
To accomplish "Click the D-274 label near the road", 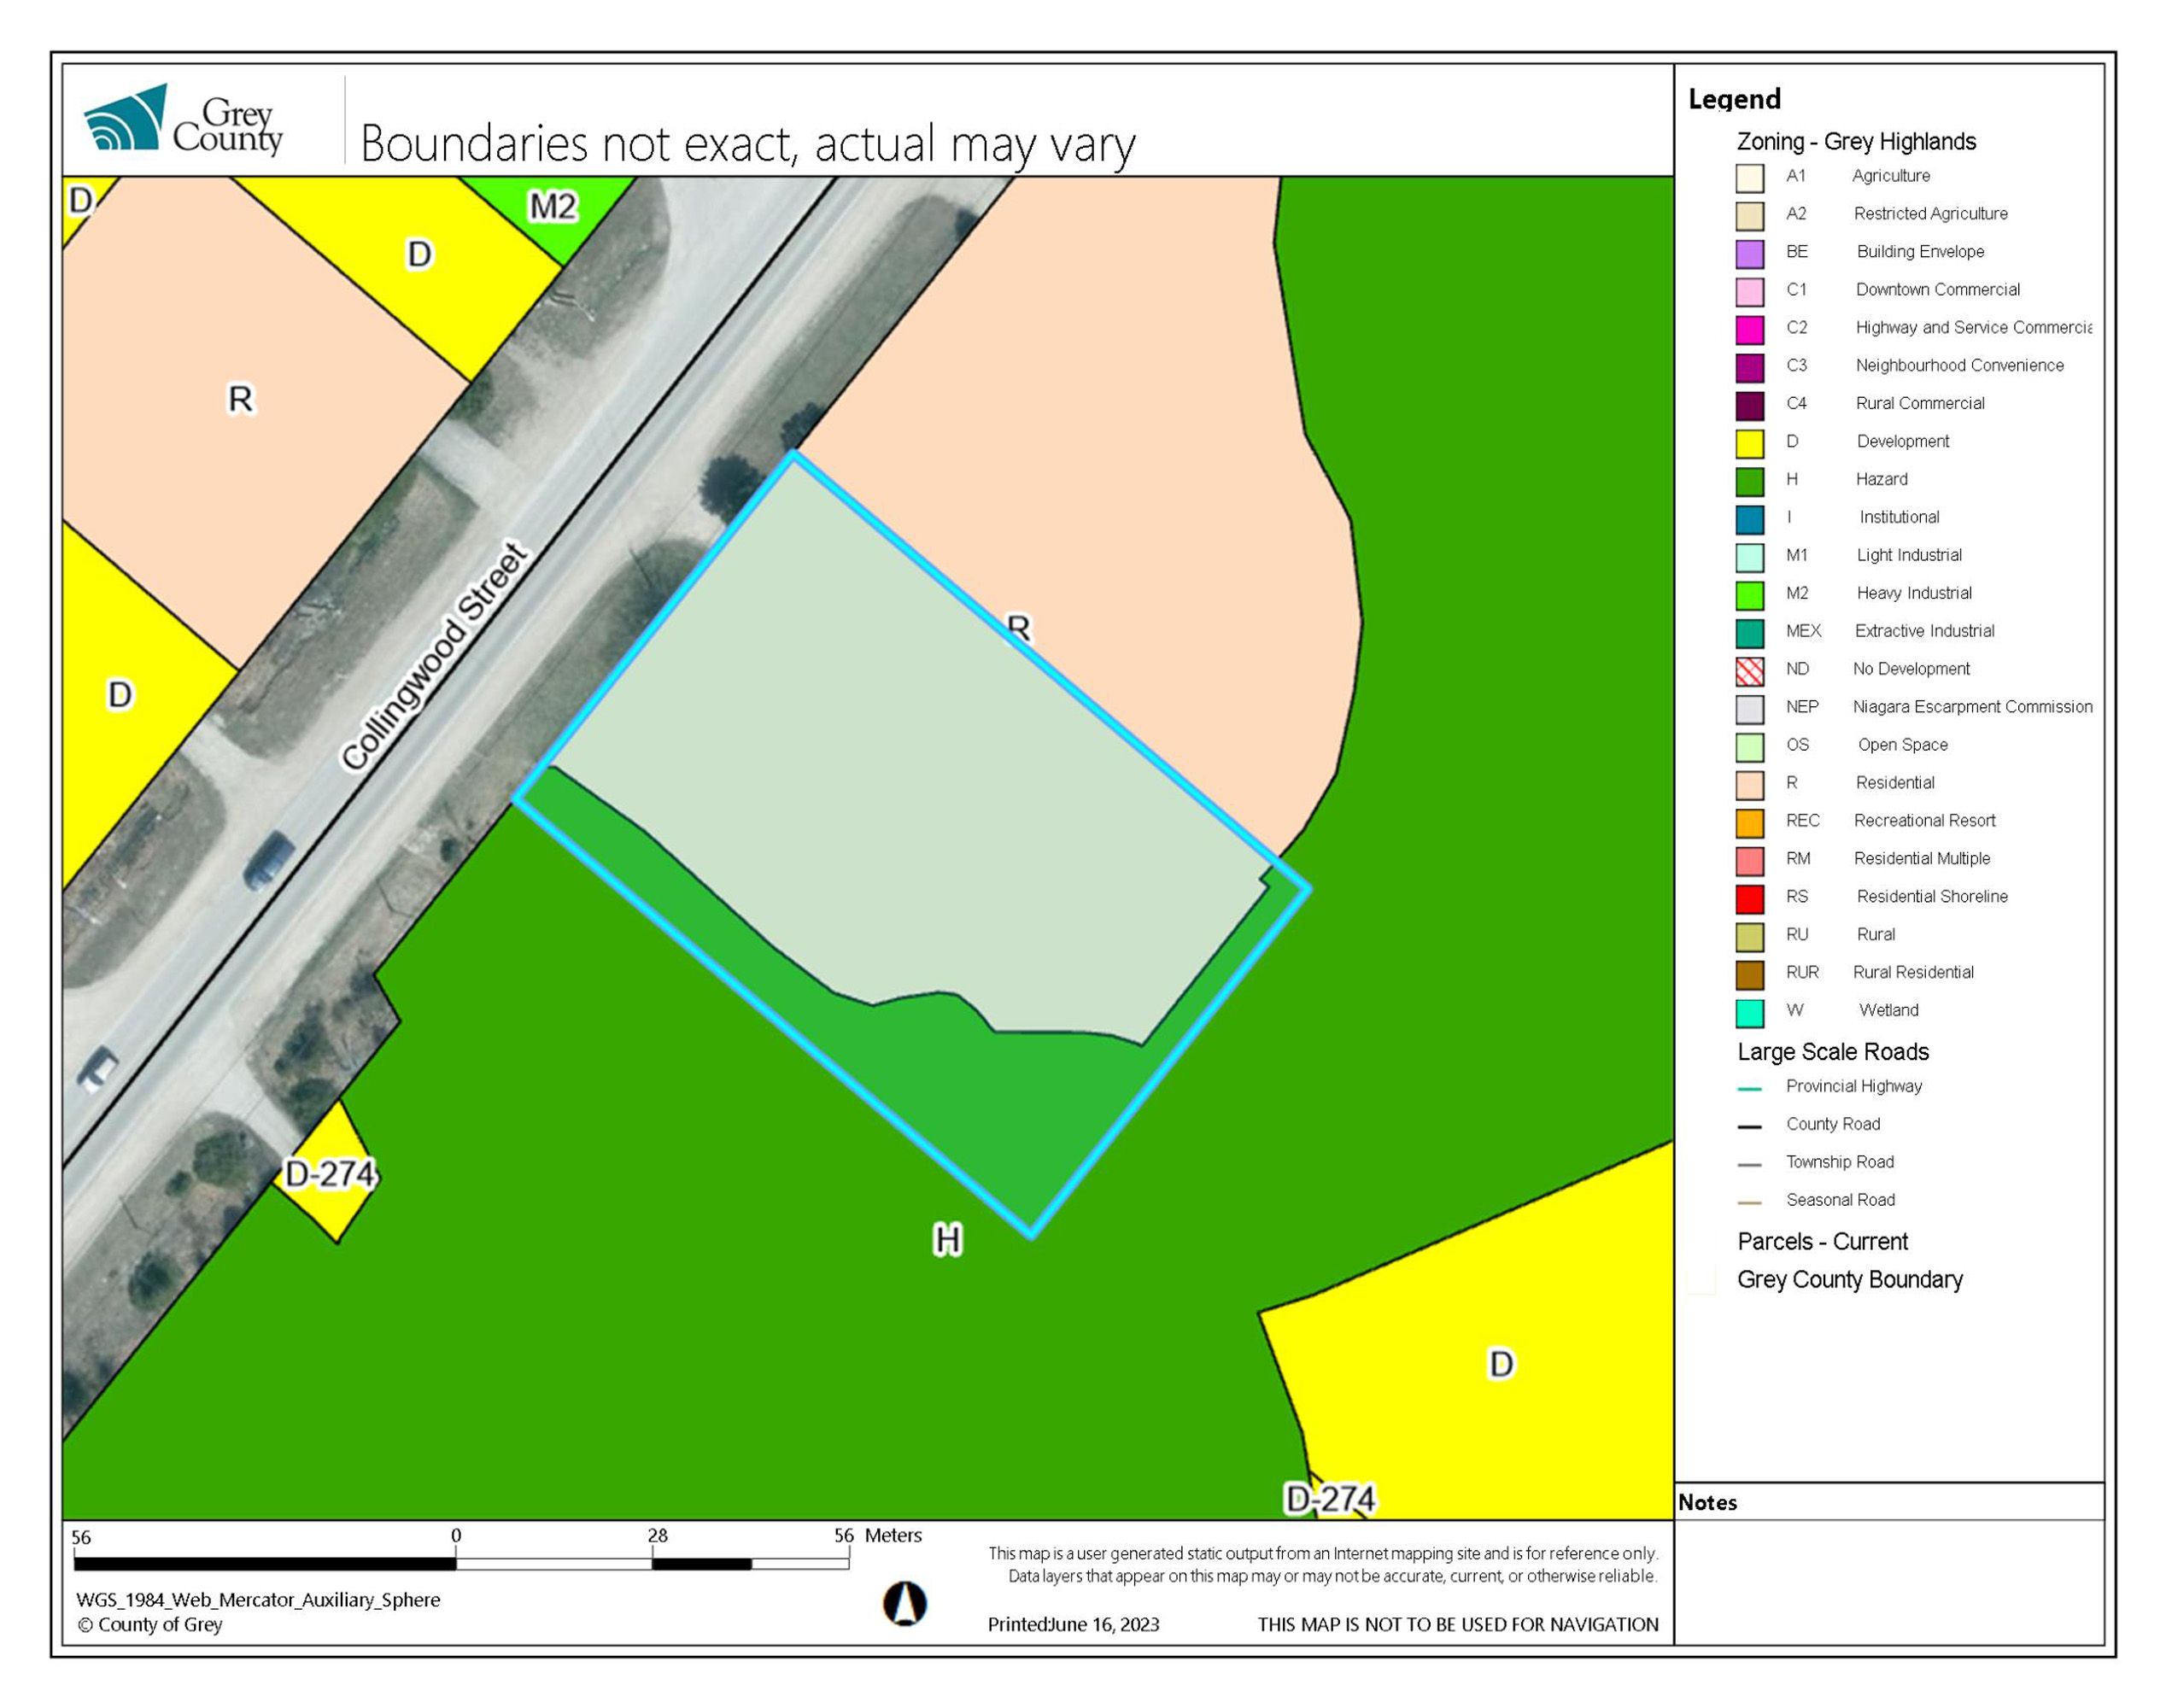I will coord(330,1174).
